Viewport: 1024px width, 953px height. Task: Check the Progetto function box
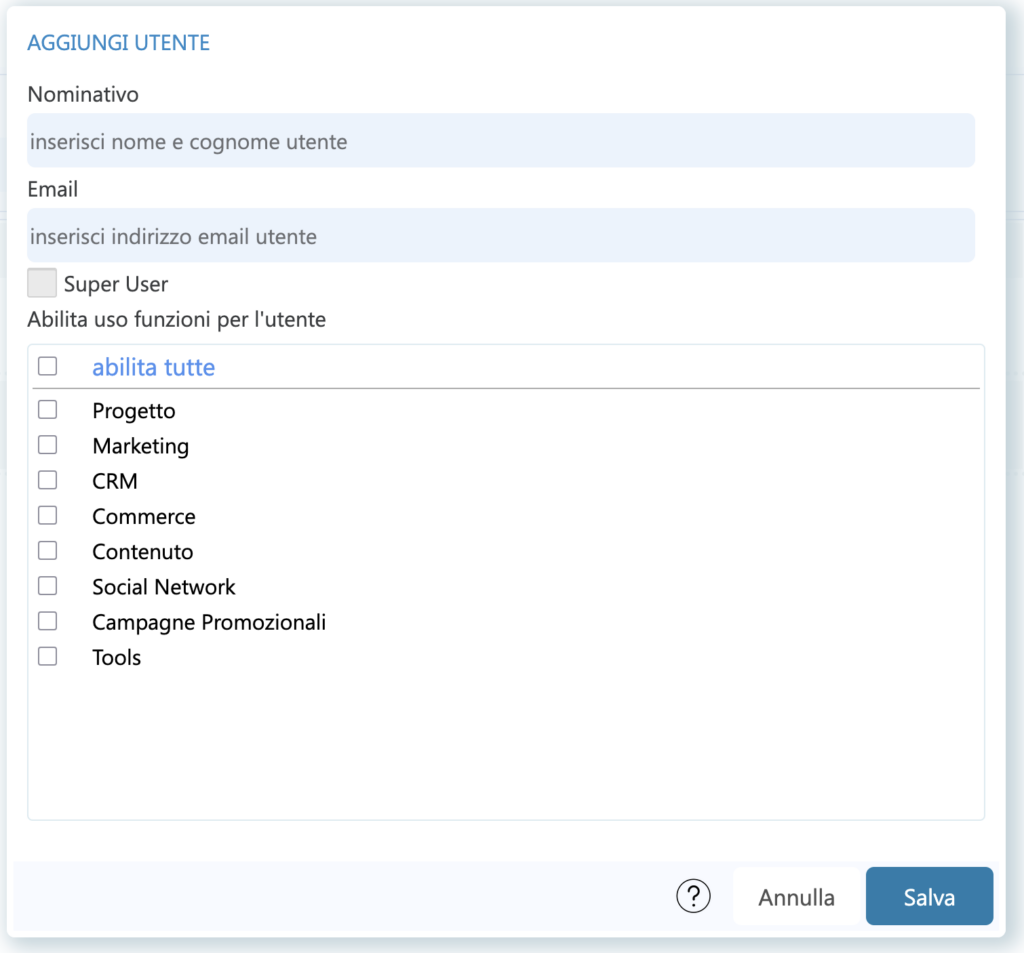(x=48, y=410)
